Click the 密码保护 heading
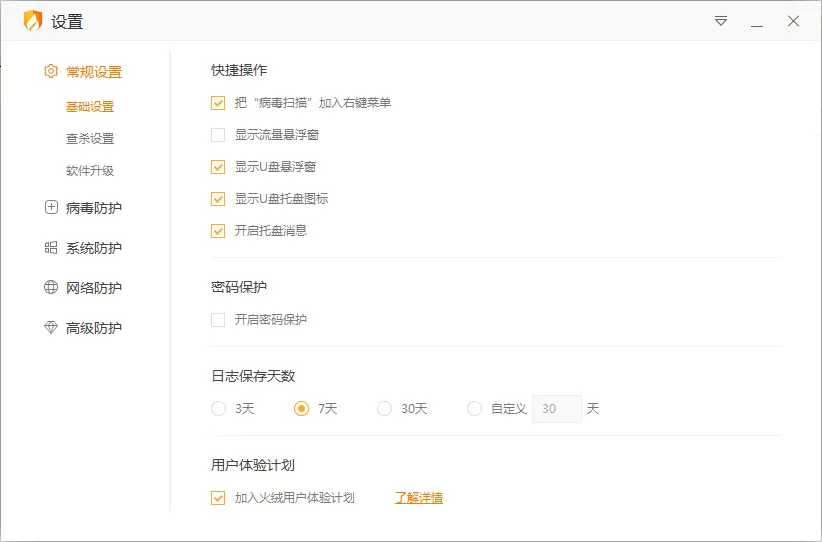The width and height of the screenshot is (822, 542). (x=239, y=287)
